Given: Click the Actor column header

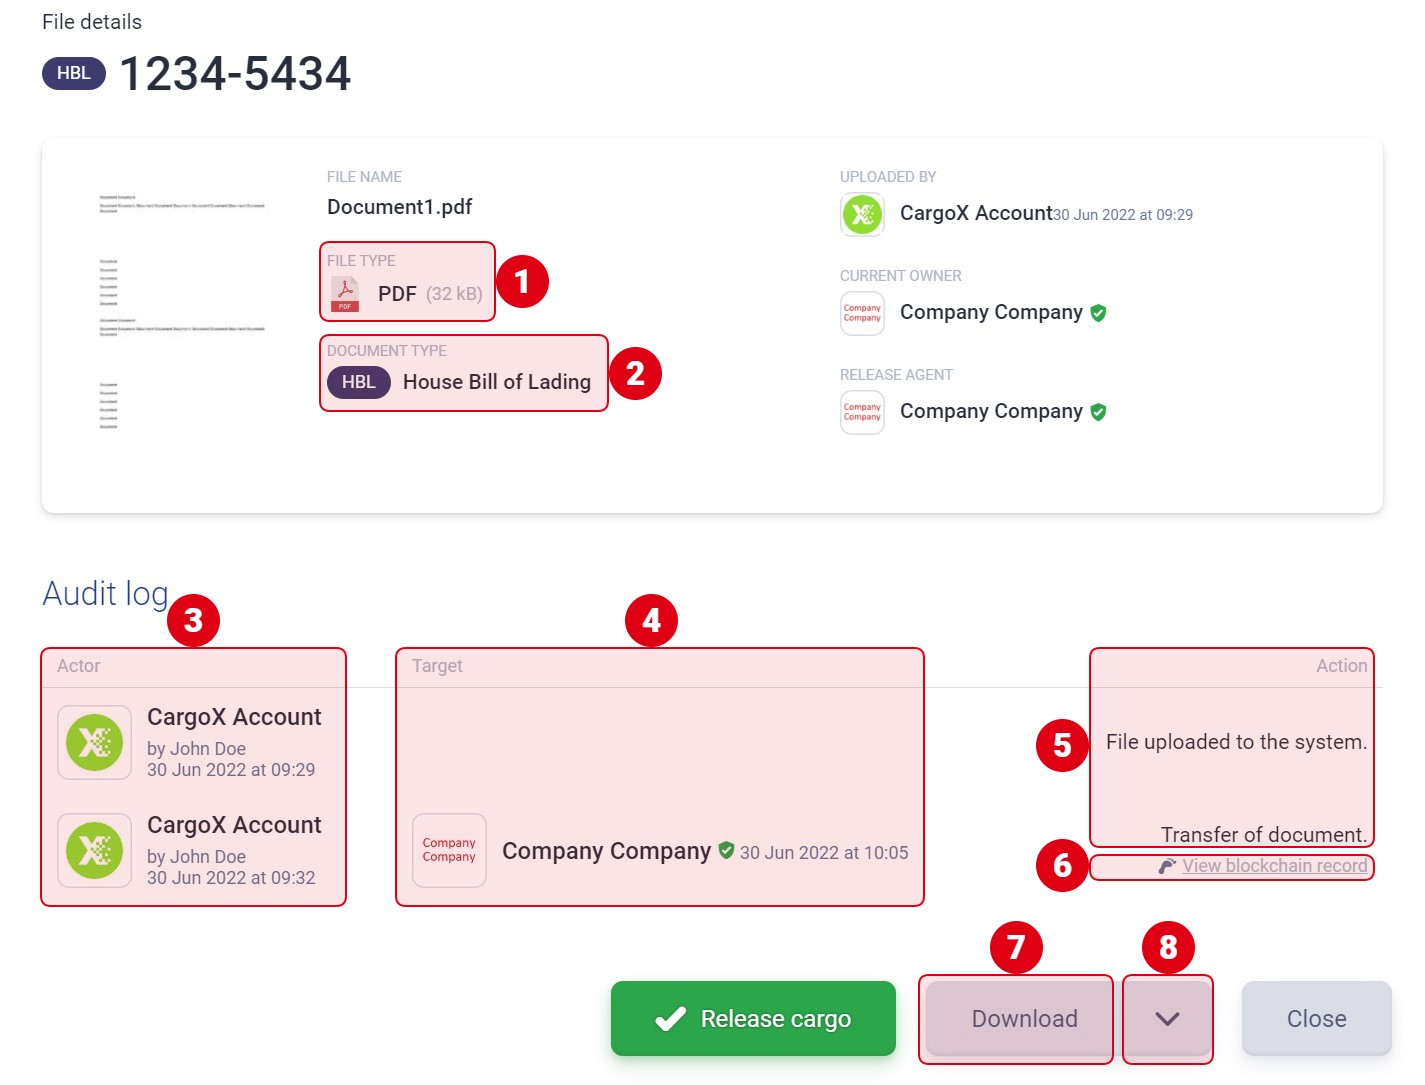Looking at the screenshot, I should (79, 666).
